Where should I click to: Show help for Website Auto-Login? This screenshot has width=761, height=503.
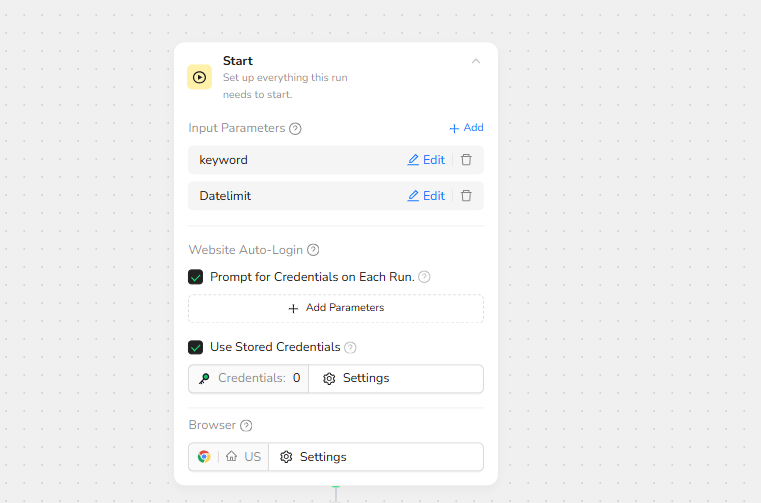[x=313, y=250]
